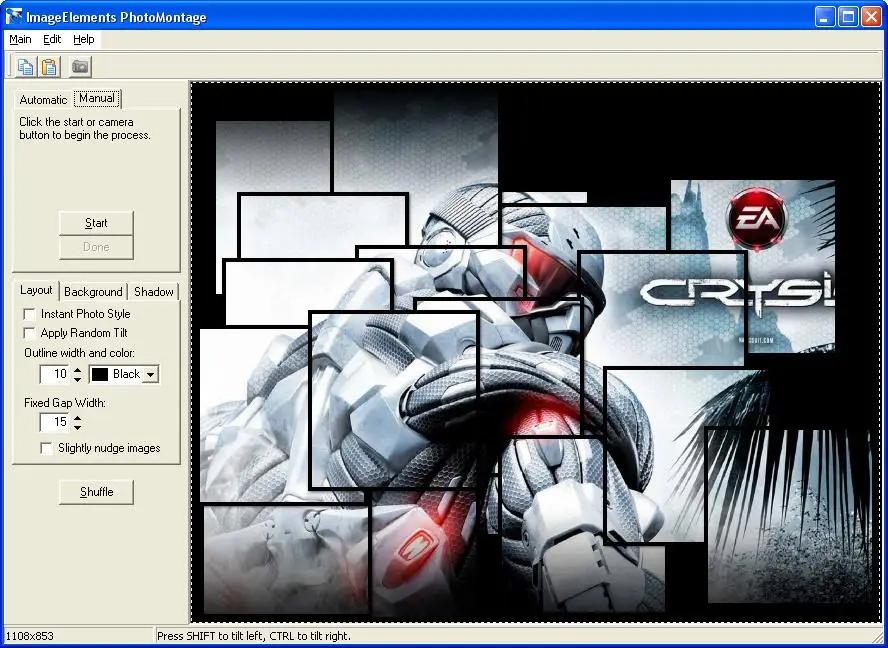Maximize the ImageElements PhotoMontage window

click(x=848, y=17)
